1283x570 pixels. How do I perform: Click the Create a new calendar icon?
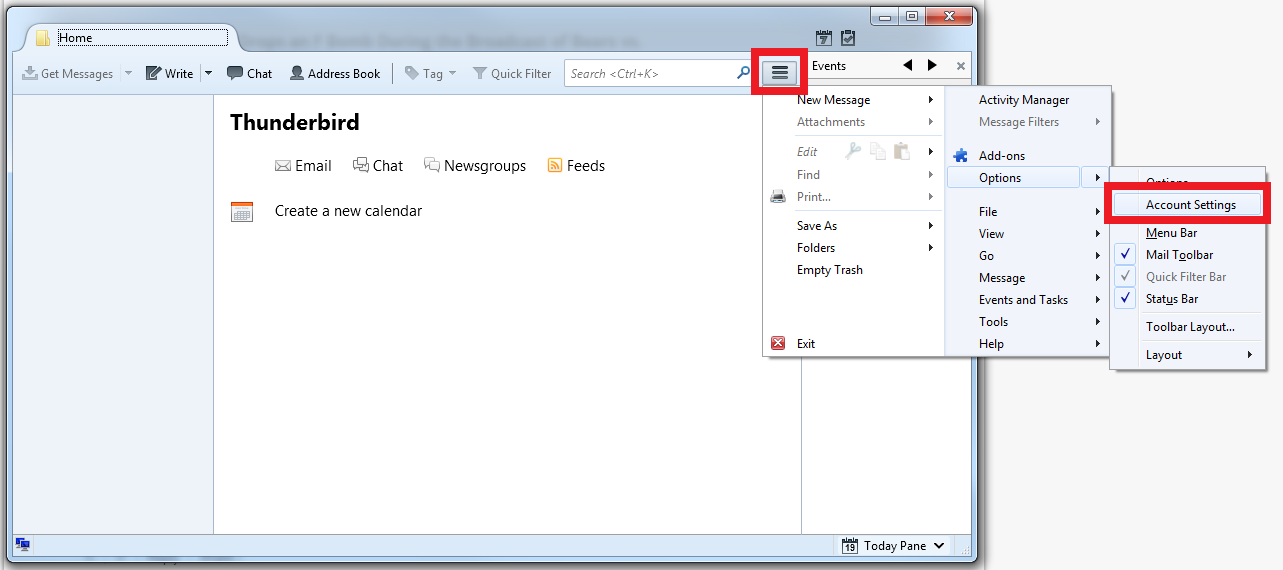pos(242,211)
